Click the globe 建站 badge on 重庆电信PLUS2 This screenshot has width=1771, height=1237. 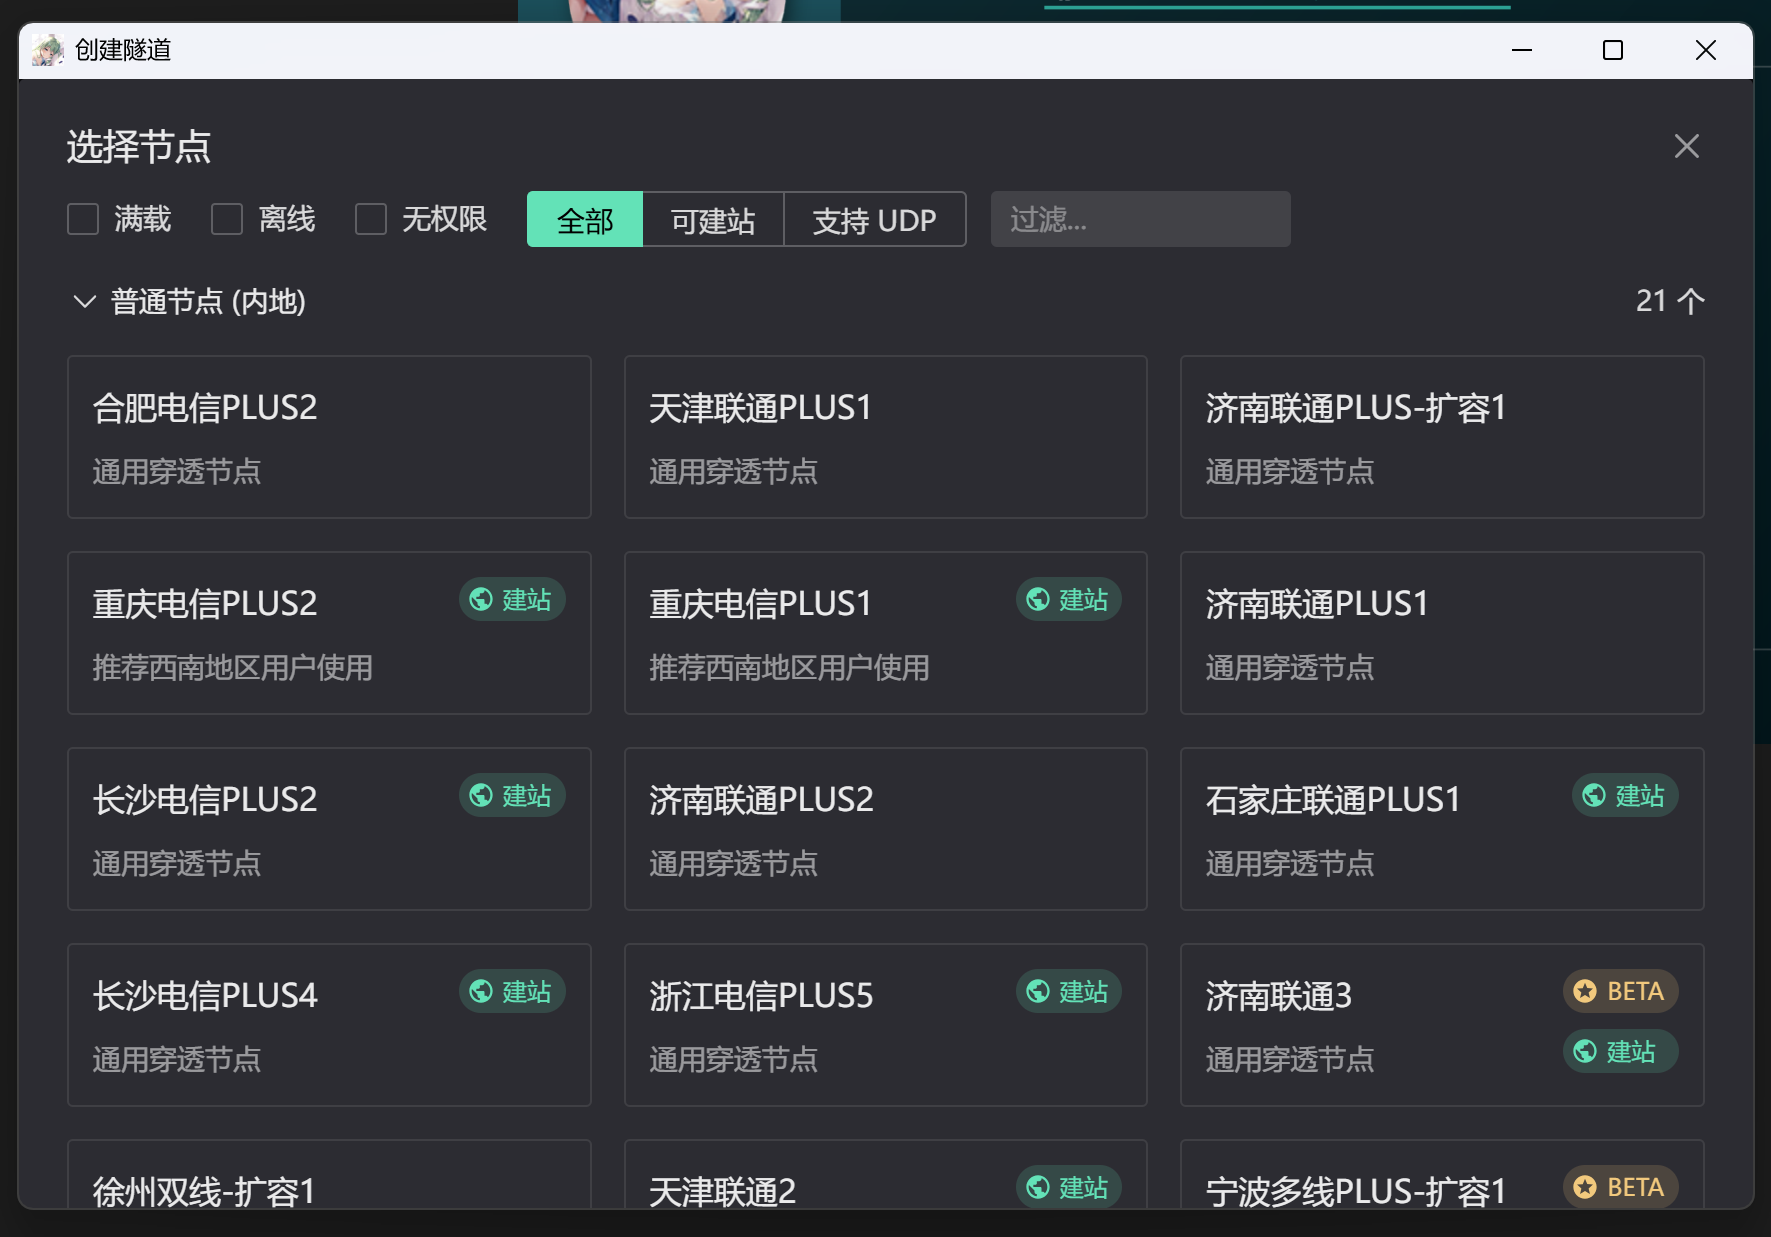coord(511,600)
